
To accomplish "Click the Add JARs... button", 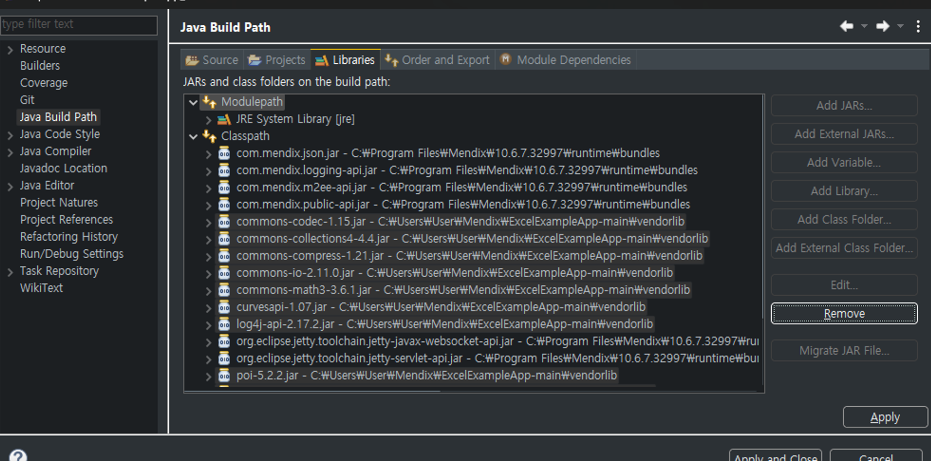I will (x=844, y=106).
